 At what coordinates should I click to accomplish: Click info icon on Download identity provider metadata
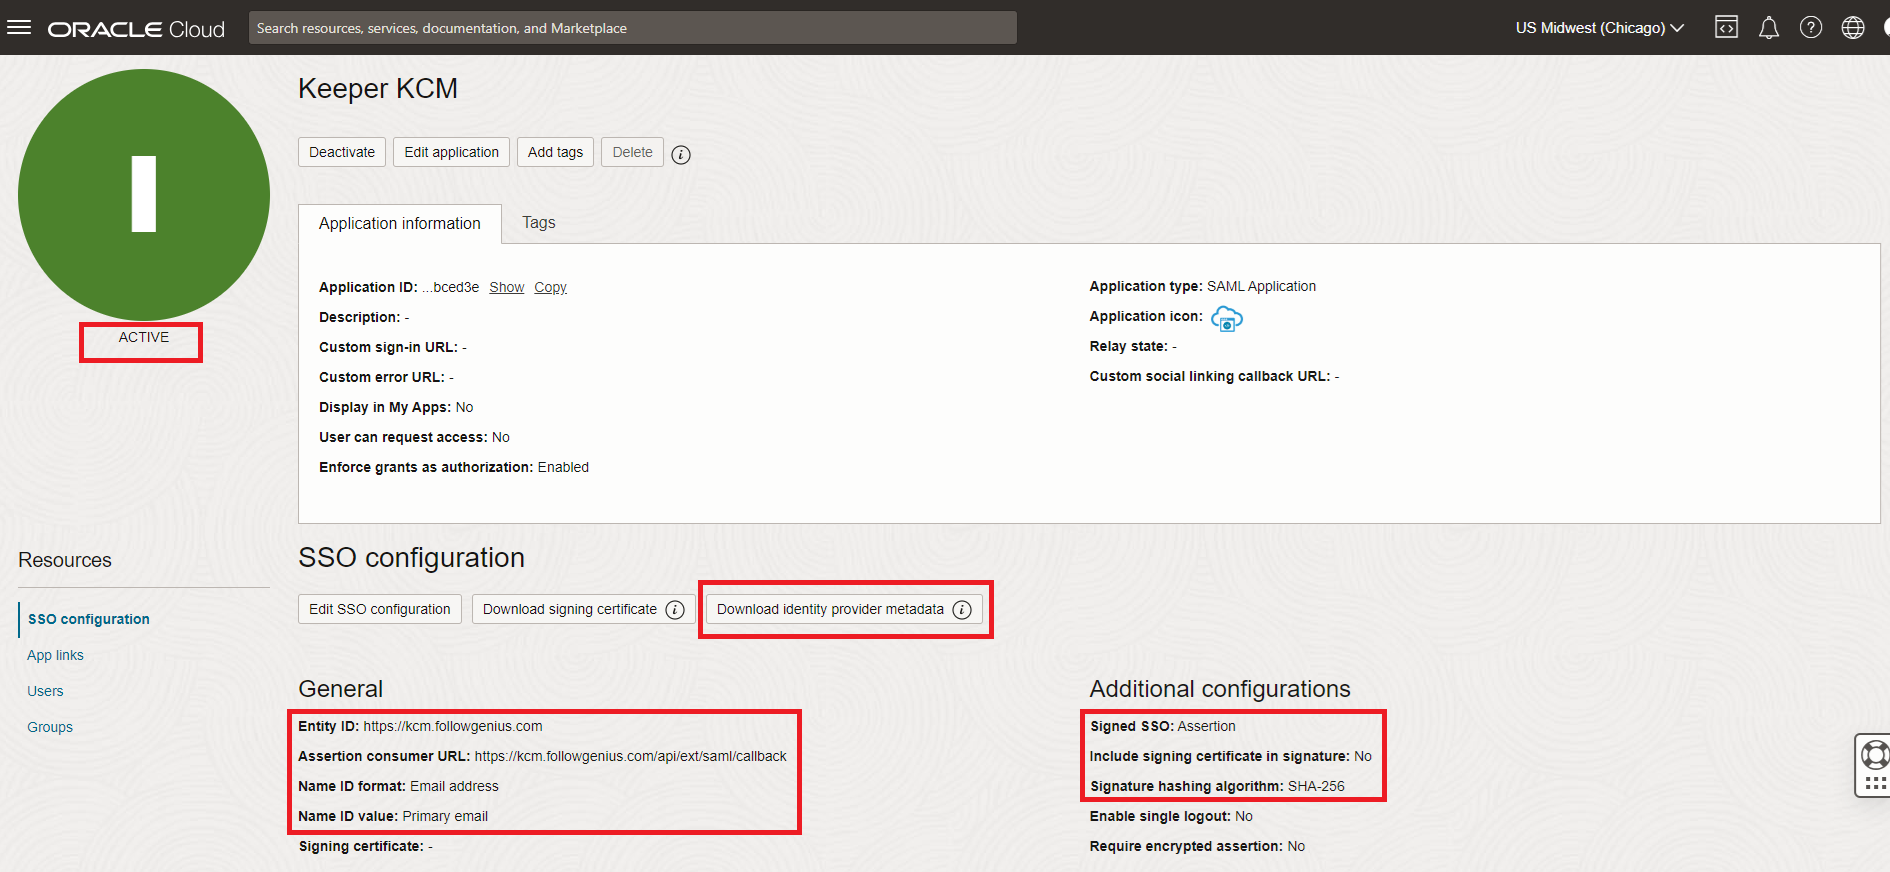(962, 610)
